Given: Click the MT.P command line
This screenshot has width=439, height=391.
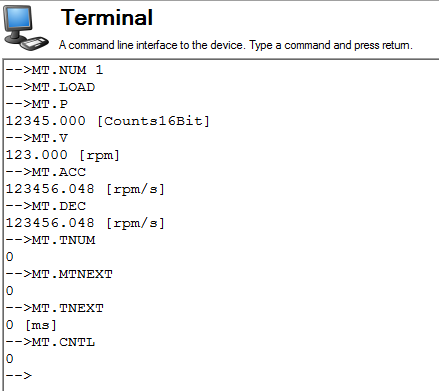Looking at the screenshot, I should coord(37,104).
